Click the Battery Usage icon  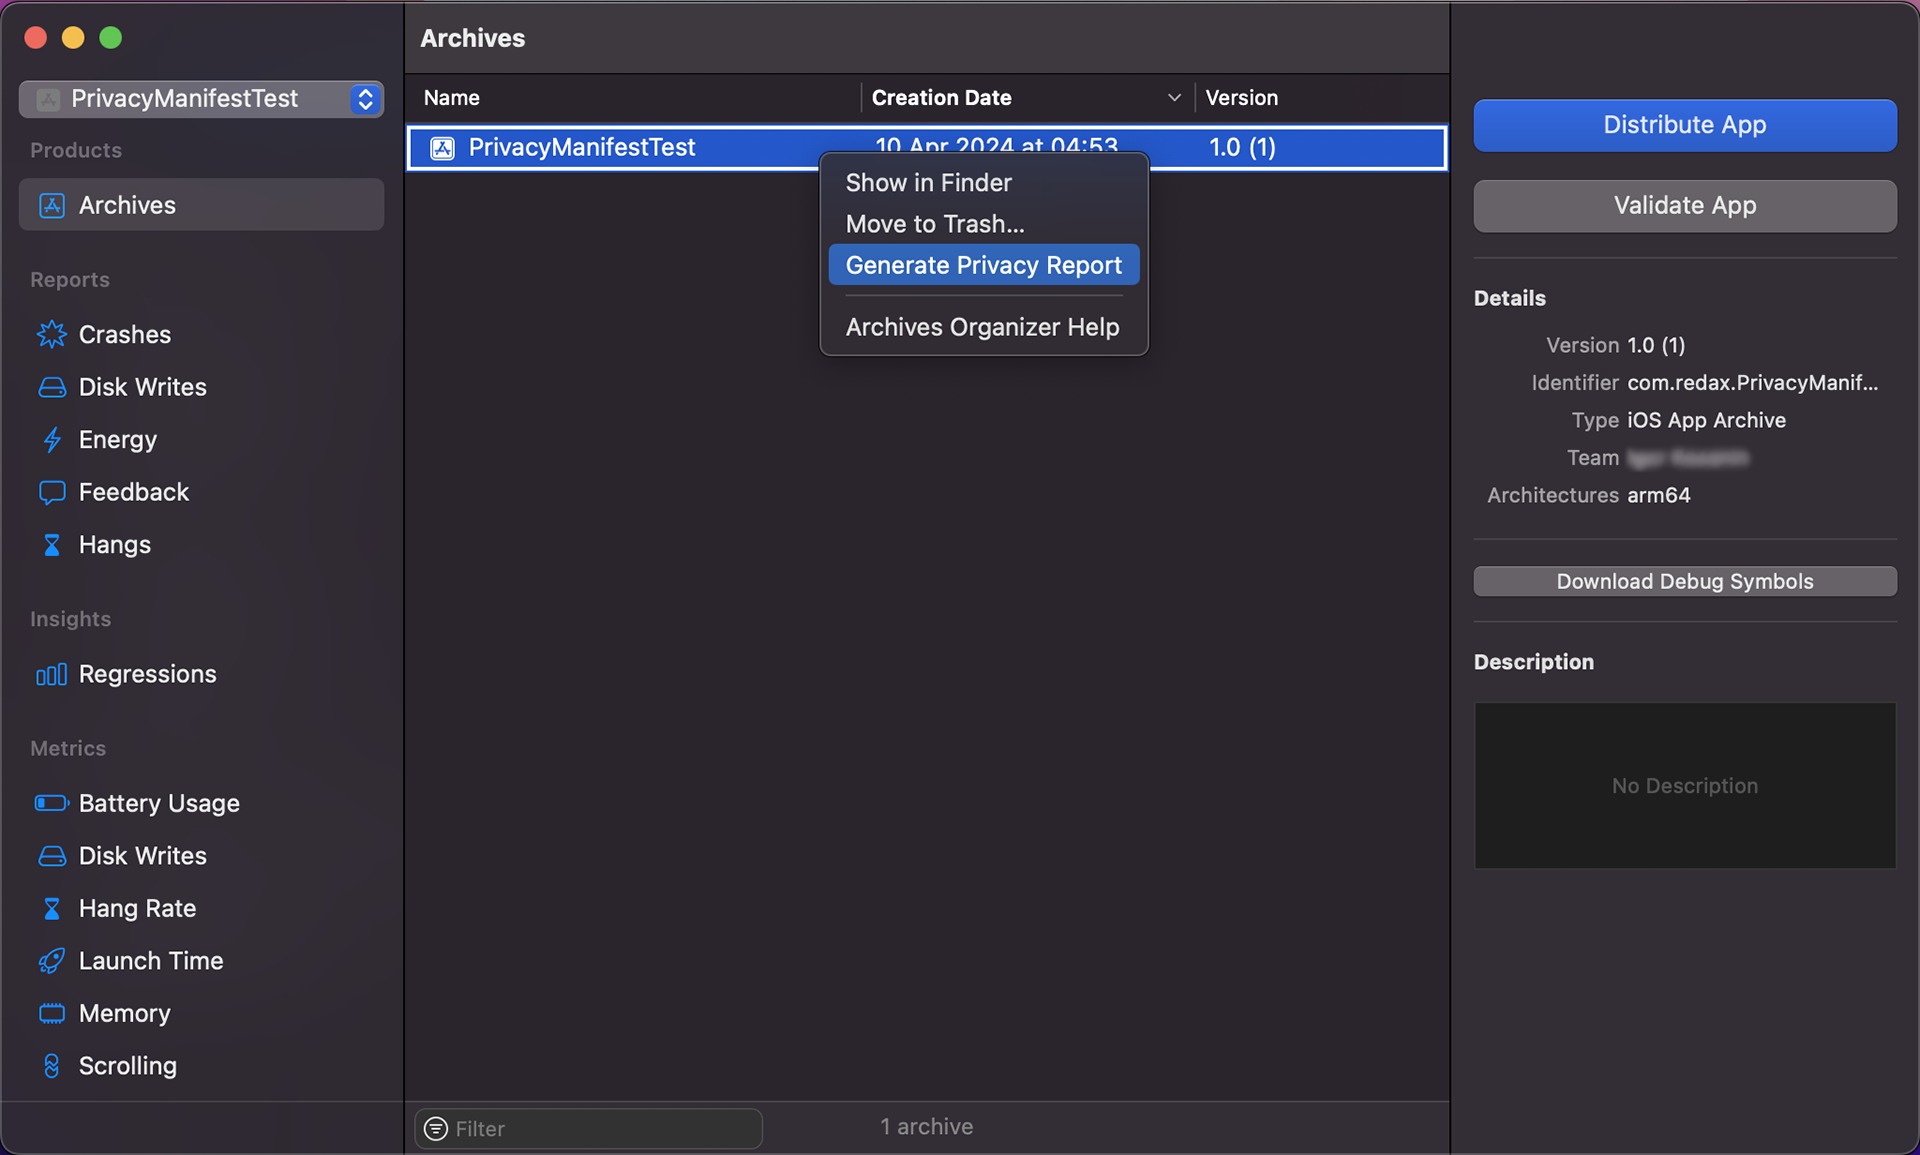pos(51,803)
